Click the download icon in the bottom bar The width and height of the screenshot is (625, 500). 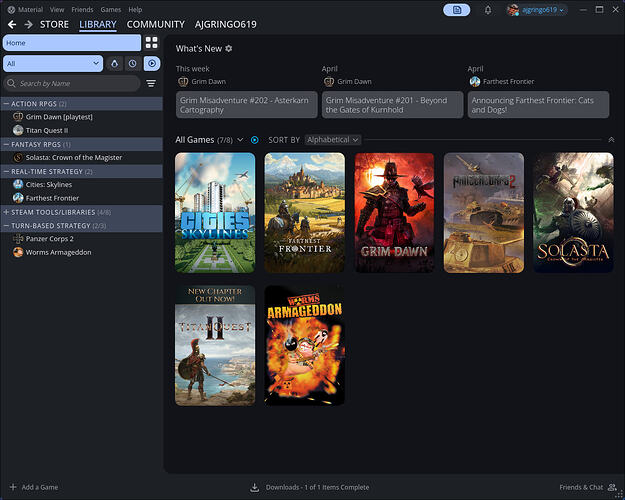[254, 487]
